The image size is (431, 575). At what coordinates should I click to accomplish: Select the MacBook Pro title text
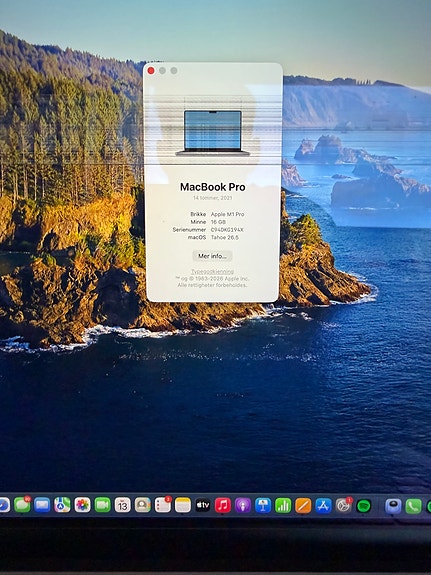point(213,187)
